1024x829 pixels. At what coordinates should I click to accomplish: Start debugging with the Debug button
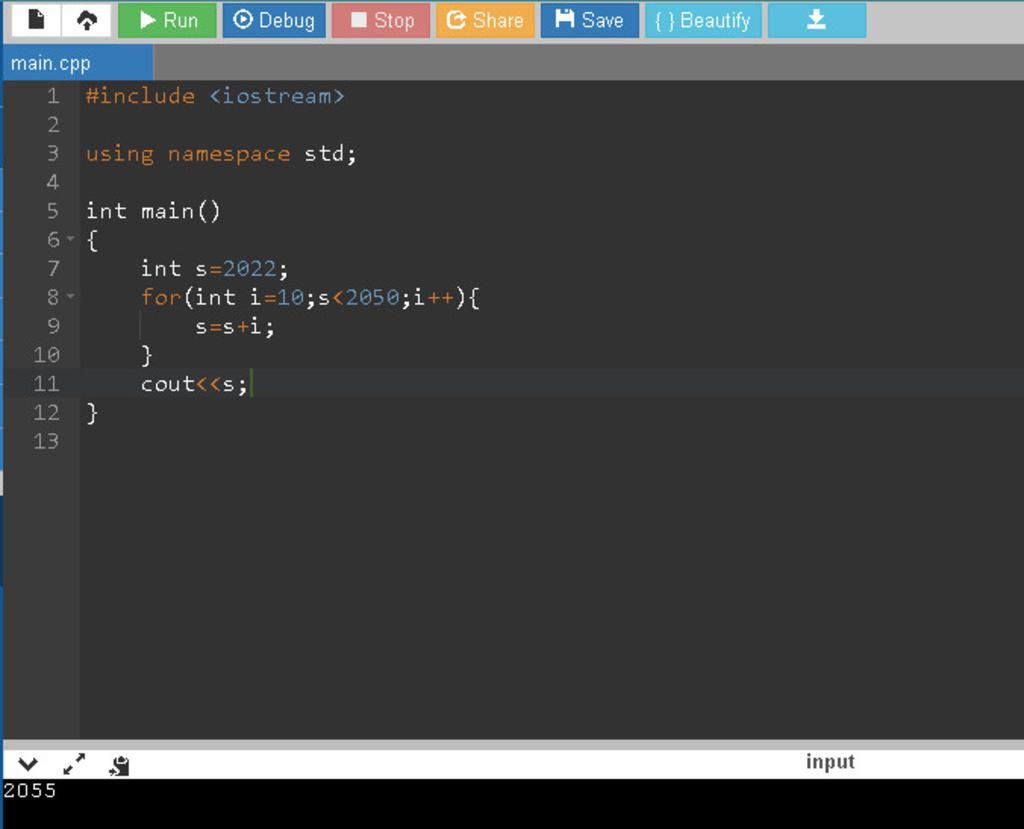274,20
